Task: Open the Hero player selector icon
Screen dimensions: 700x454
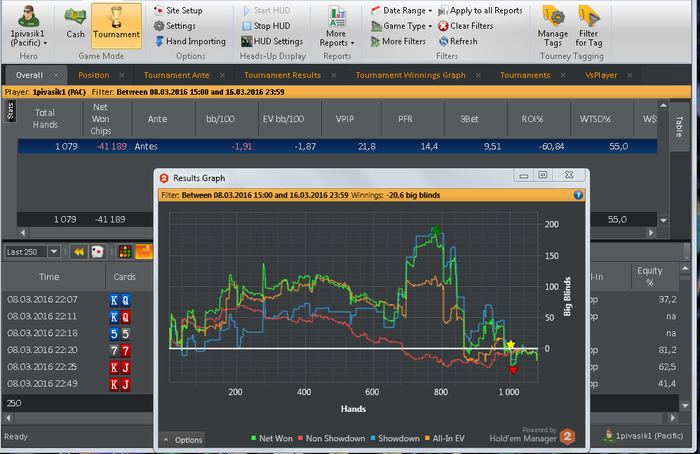Action: pyautogui.click(x=28, y=25)
